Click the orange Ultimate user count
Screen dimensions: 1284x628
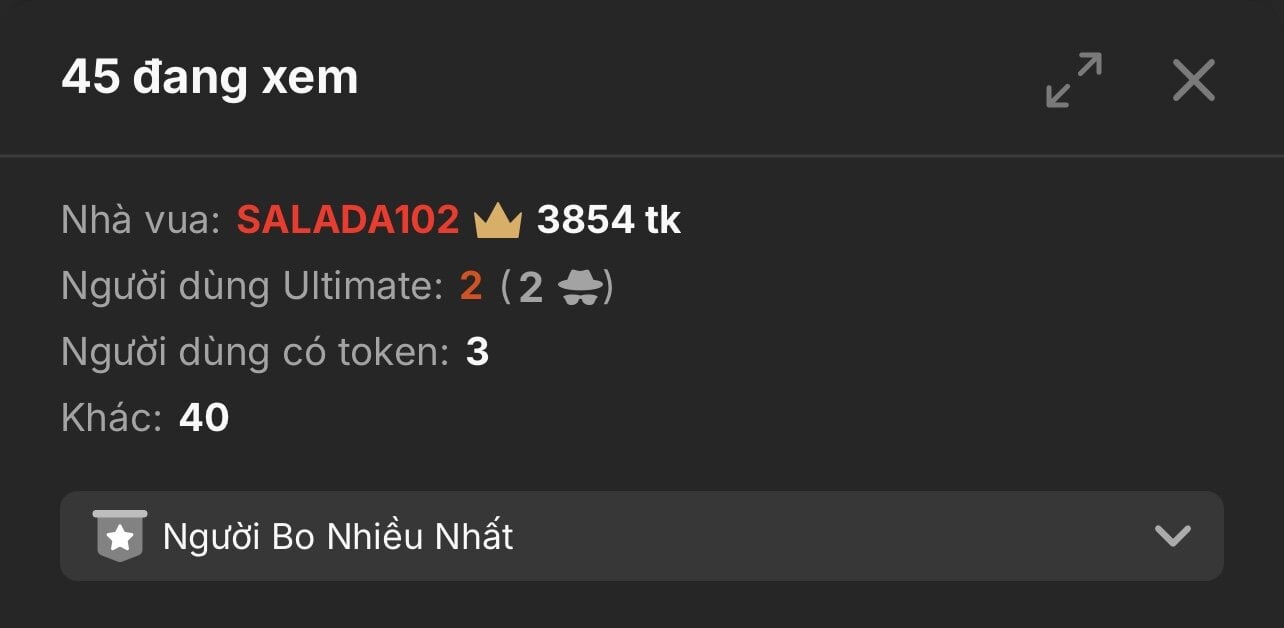click(x=471, y=288)
